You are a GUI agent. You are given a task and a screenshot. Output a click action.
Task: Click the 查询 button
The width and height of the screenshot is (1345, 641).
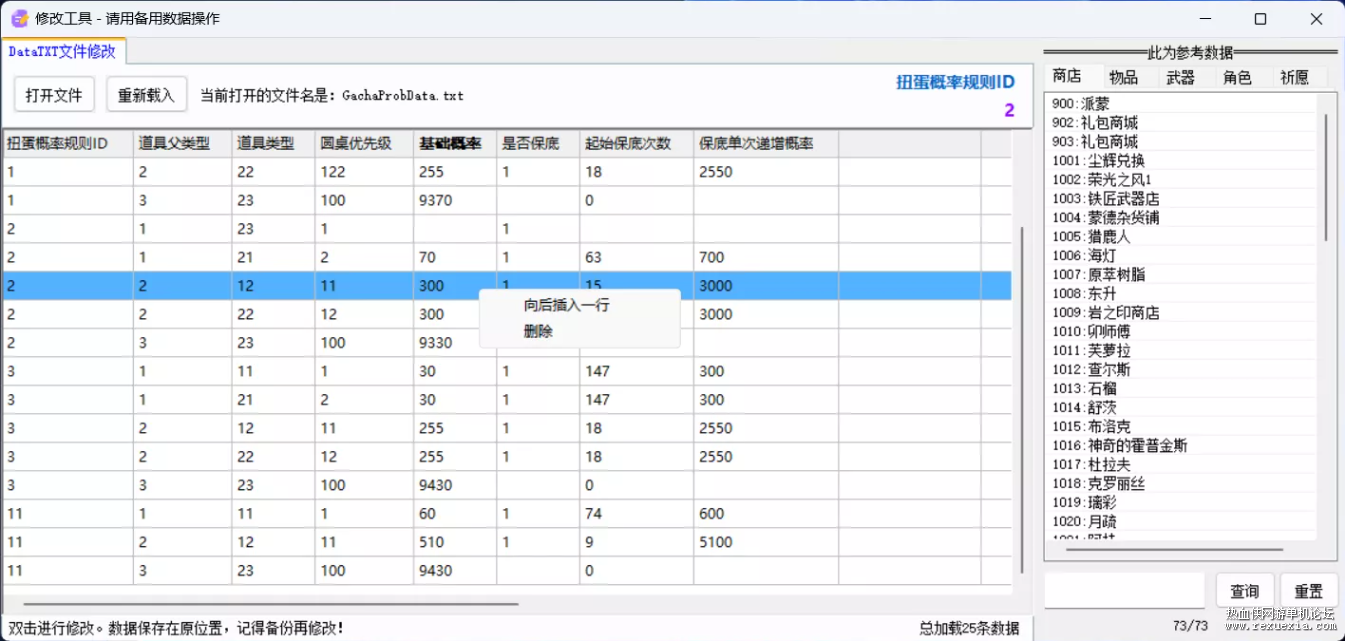point(1245,591)
